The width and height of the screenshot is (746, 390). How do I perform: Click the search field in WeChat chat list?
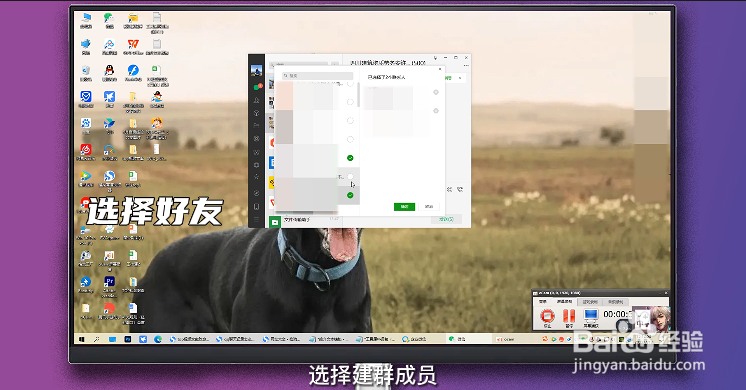tap(298, 64)
